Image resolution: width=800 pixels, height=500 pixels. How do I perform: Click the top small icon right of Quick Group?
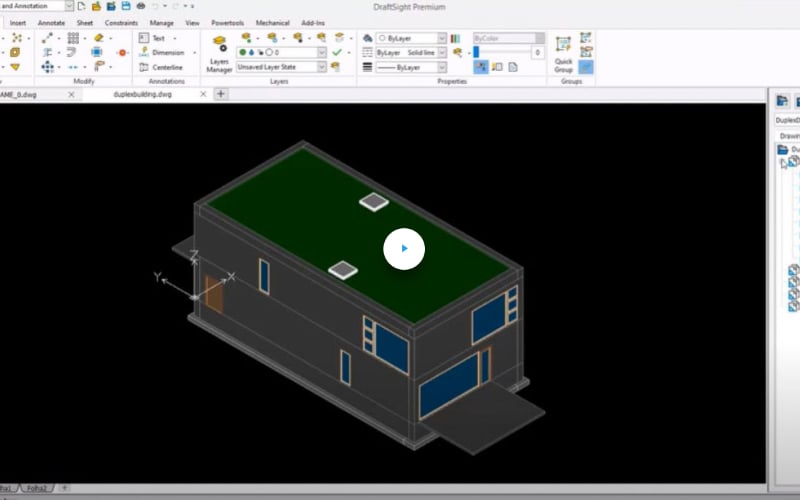586,37
